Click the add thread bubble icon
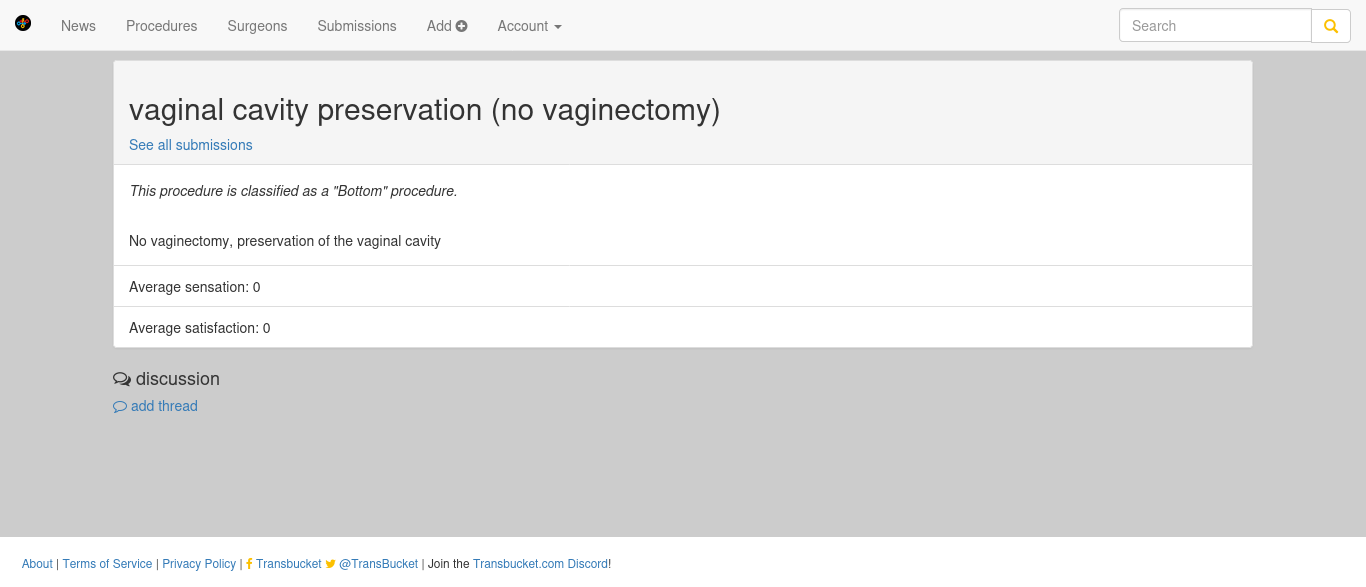Image resolution: width=1366 pixels, height=587 pixels. point(120,407)
